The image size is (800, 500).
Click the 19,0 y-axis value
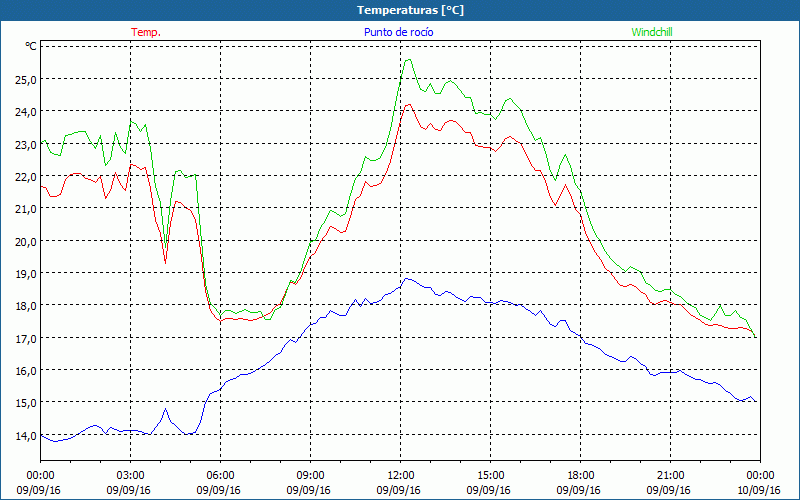click(x=27, y=273)
